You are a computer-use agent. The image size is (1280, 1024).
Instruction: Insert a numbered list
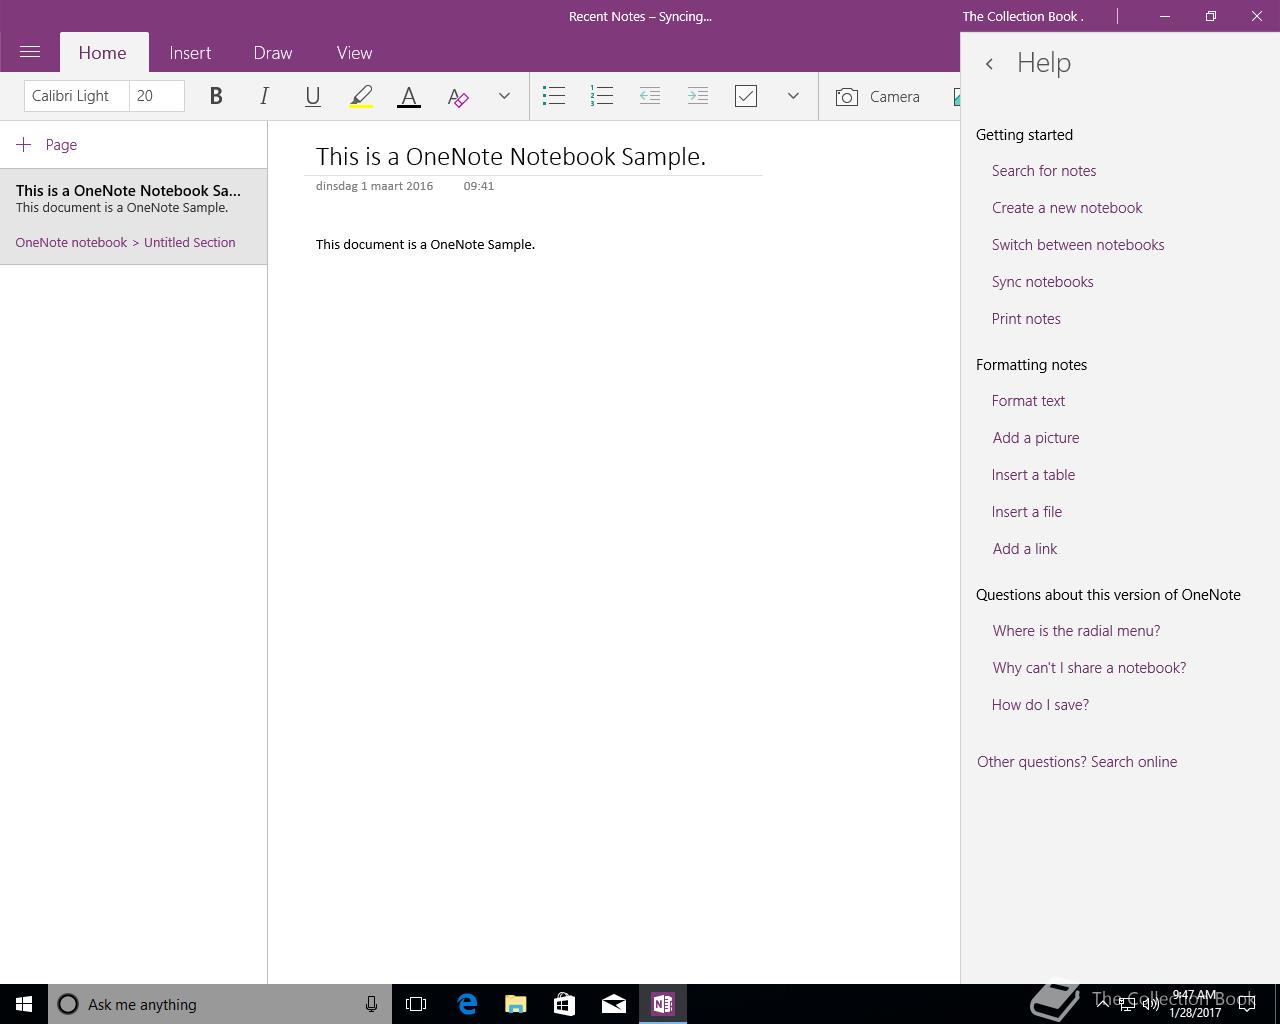(x=602, y=96)
